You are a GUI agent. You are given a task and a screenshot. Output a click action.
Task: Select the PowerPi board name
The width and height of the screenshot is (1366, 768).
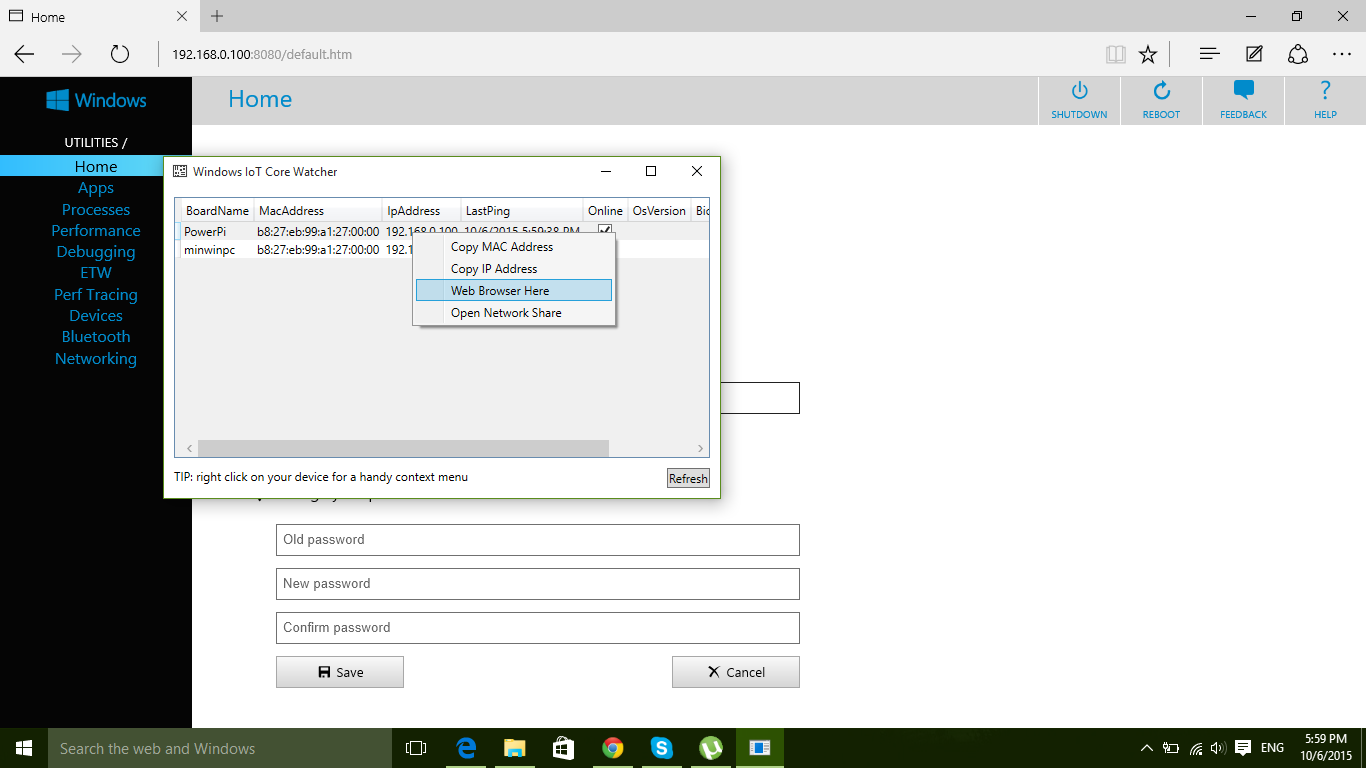[205, 231]
